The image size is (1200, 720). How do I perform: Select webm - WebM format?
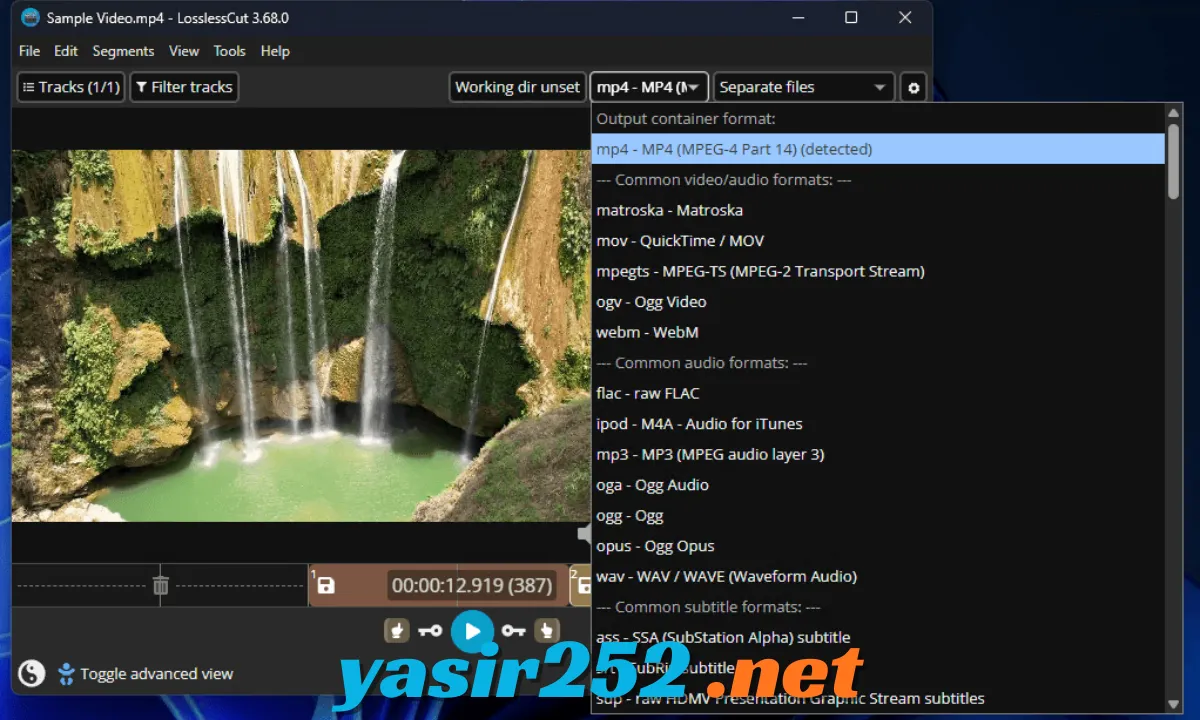tap(878, 332)
